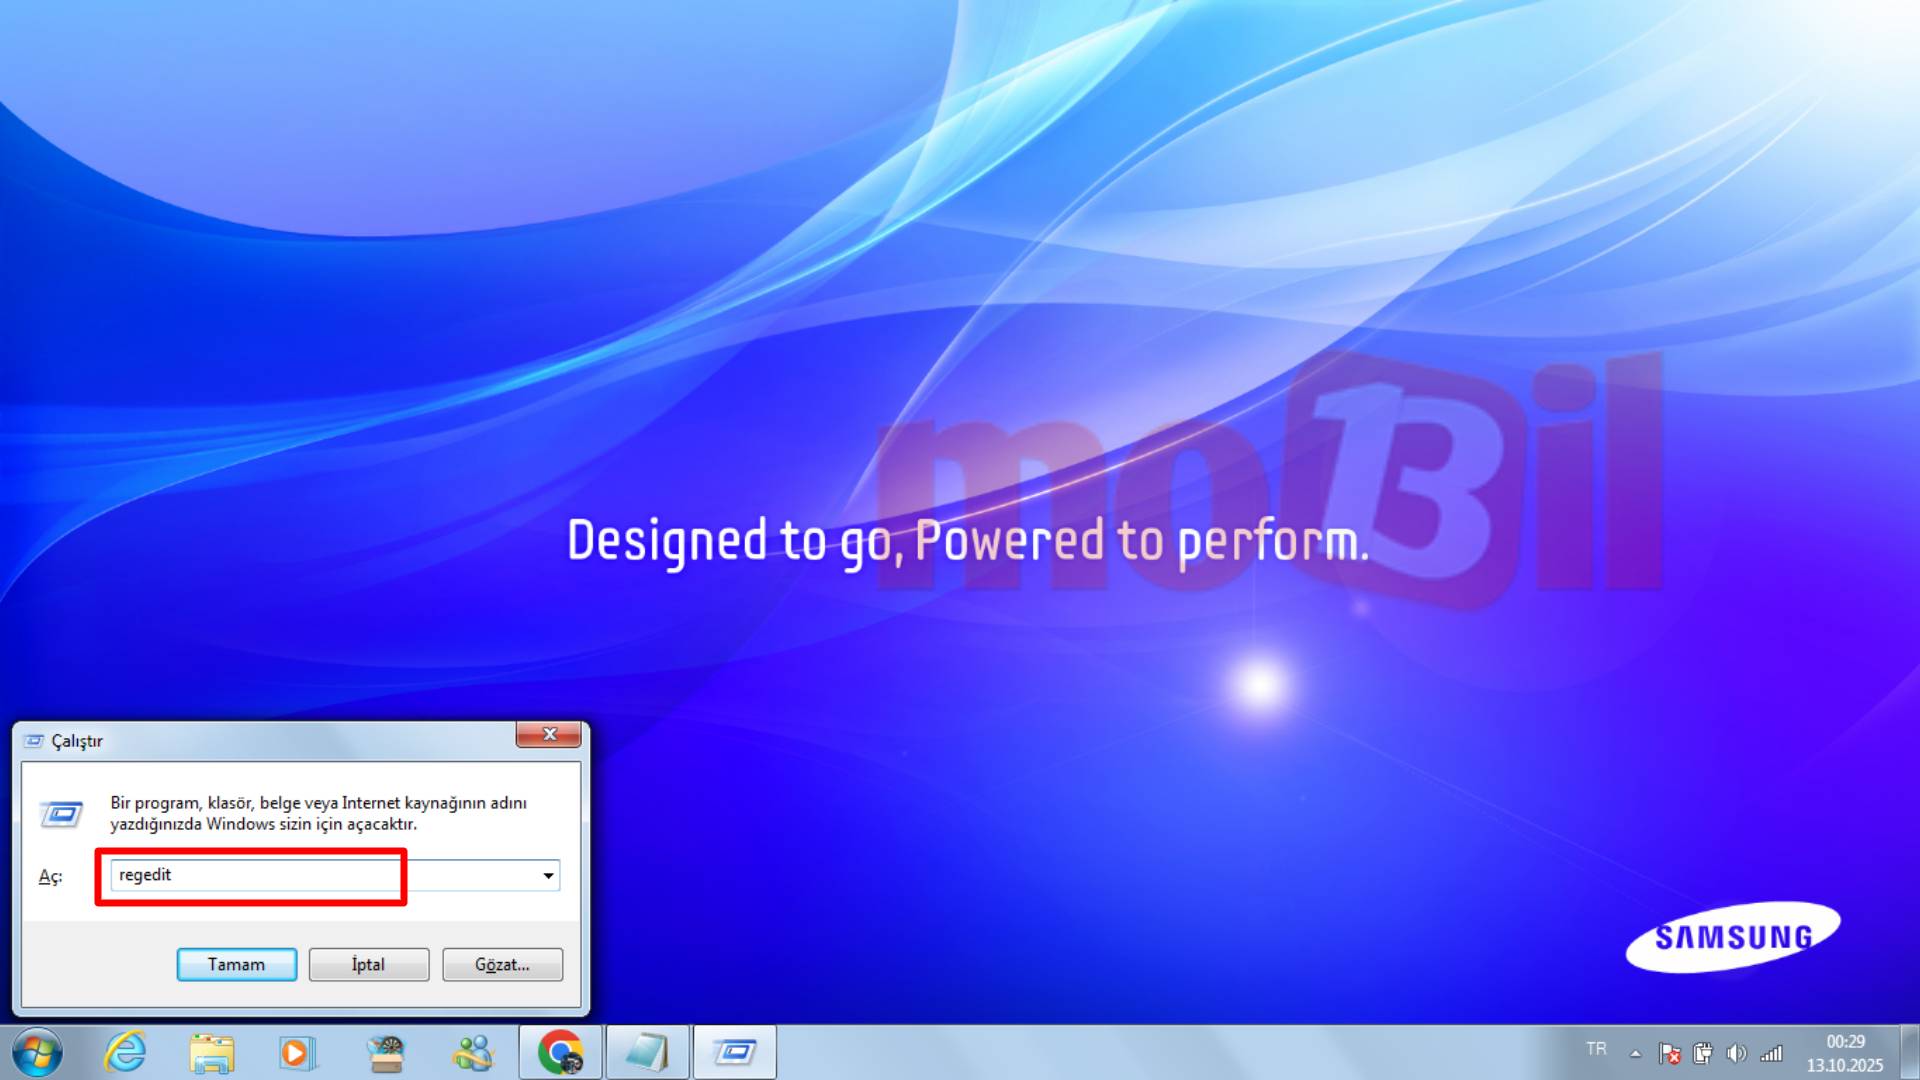Click the power plug tray icon
The height and width of the screenshot is (1080, 1920).
pyautogui.click(x=1703, y=1053)
